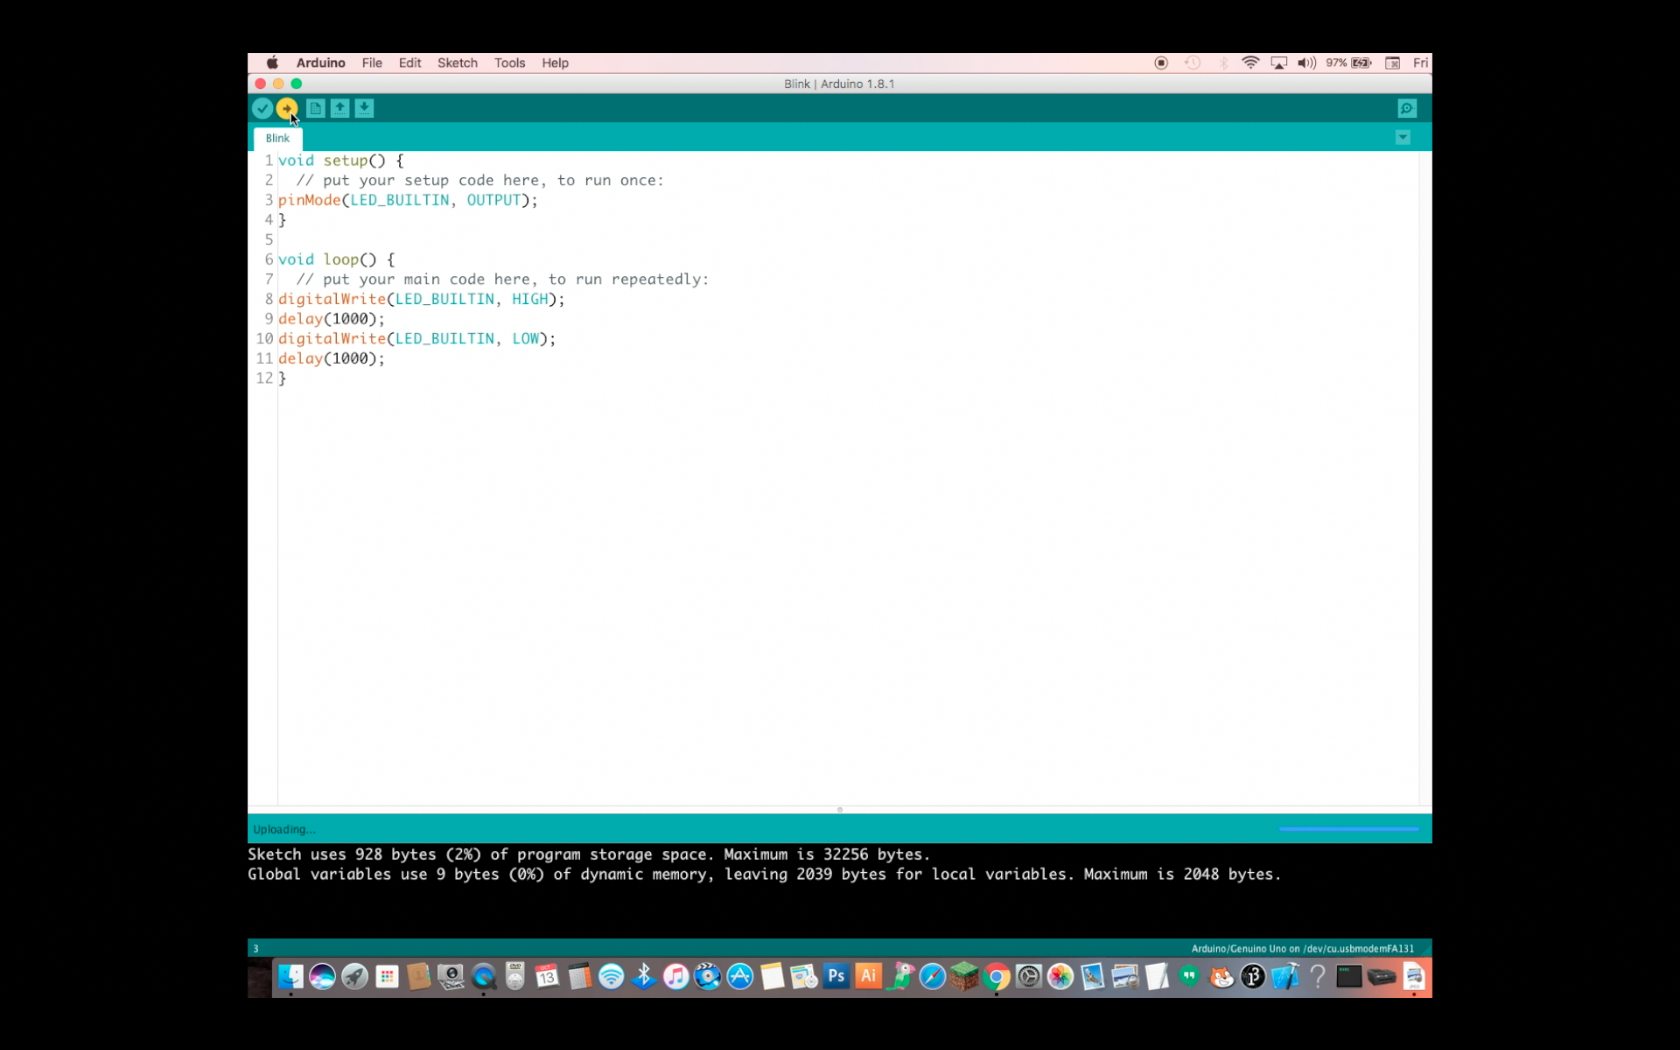Click the battery status indicator

coord(1348,63)
